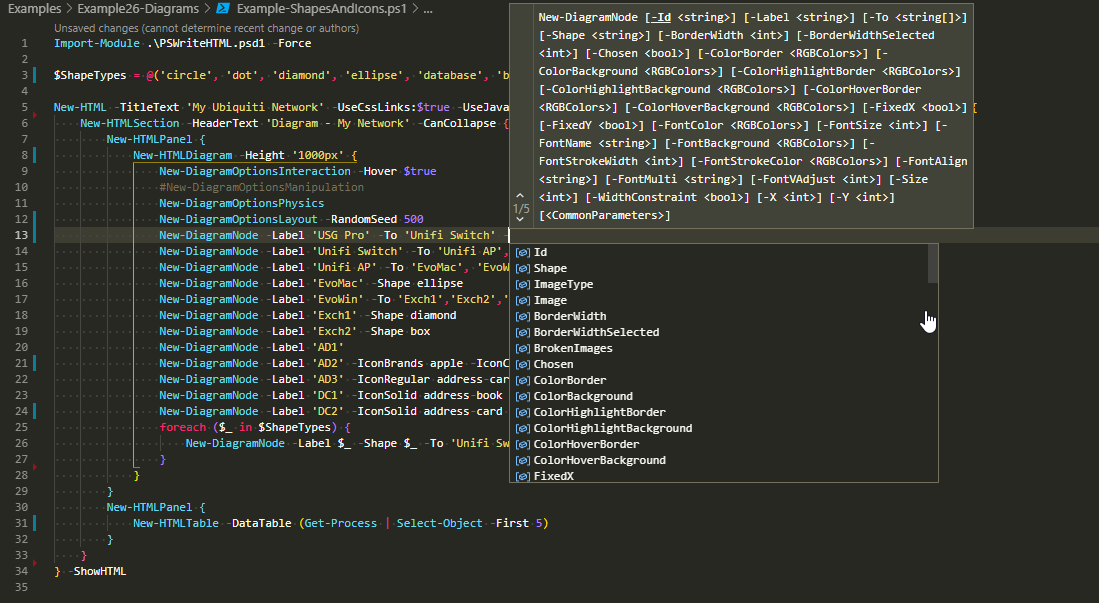Click the property icon beside ColorHighlightBackground
The image size is (1099, 603).
pyautogui.click(x=523, y=427)
